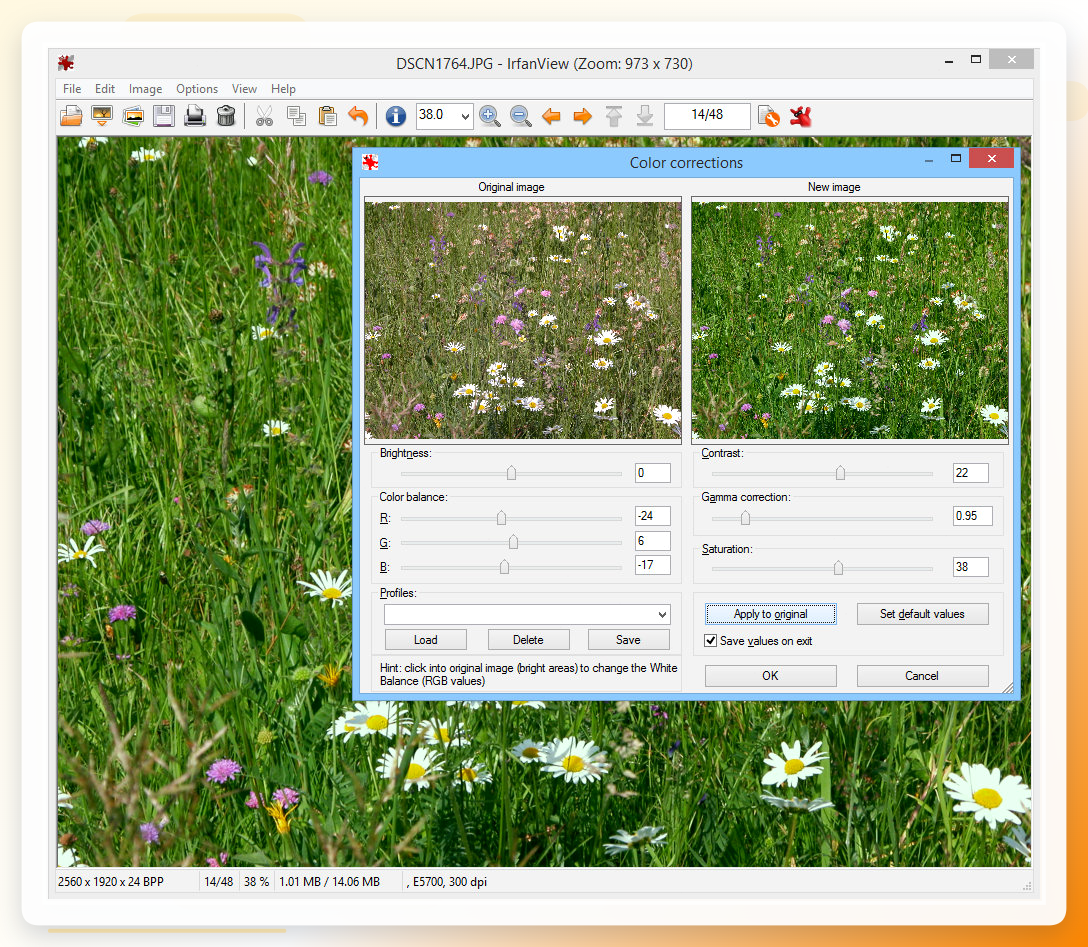
Task: Click the Gamma correction value field
Action: pos(972,515)
